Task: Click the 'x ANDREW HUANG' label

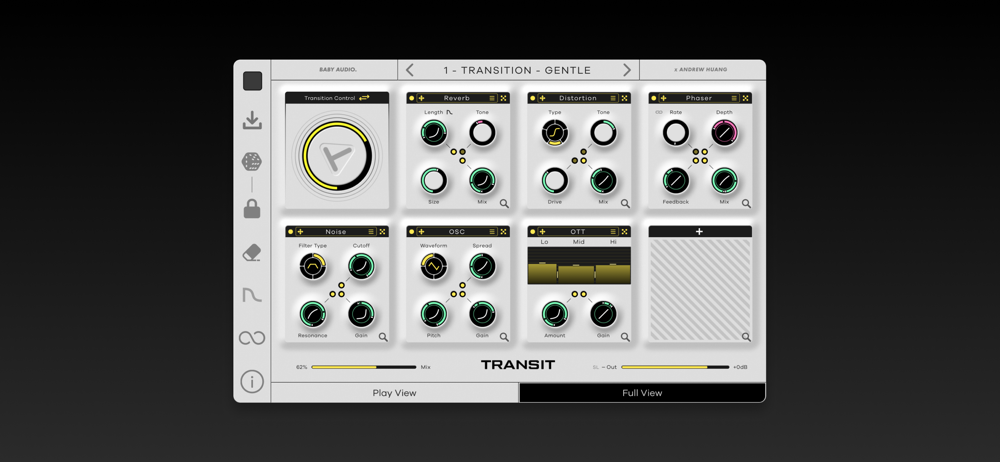Action: point(701,70)
